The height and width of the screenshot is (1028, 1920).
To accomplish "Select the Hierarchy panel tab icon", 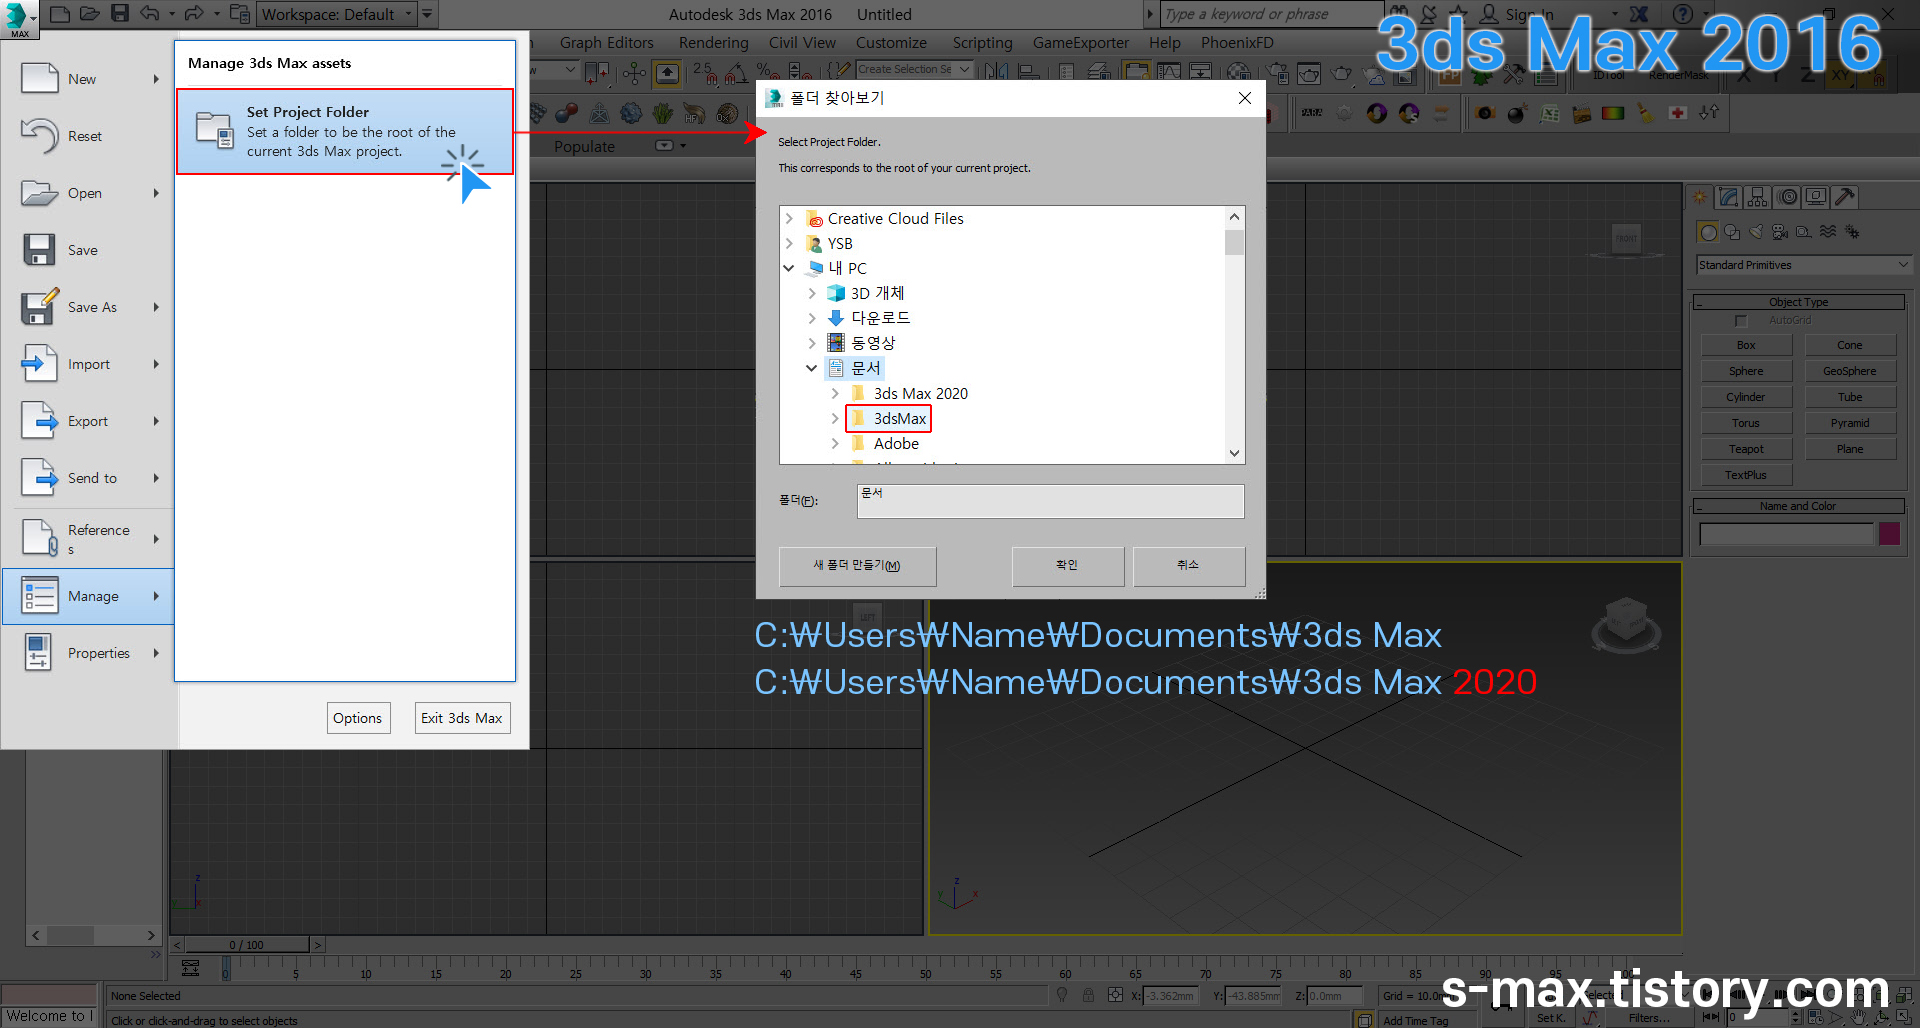I will (1758, 197).
